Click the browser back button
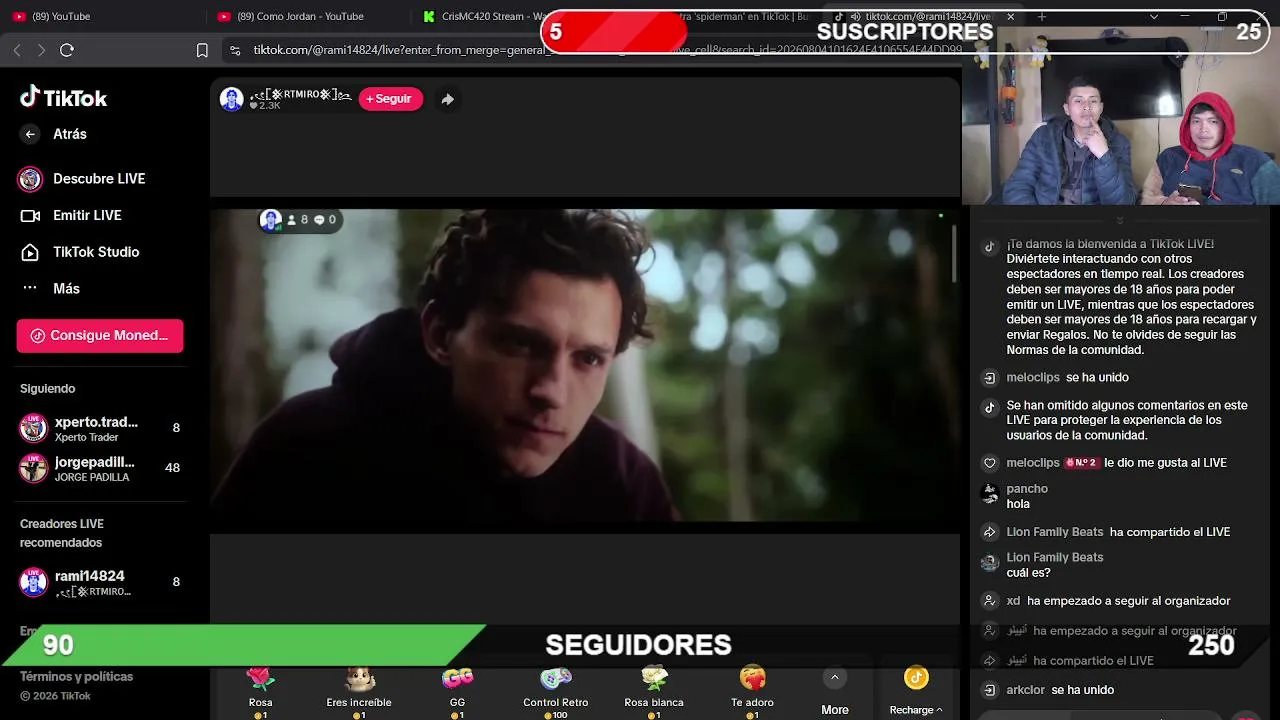Viewport: 1280px width, 720px height. (17, 50)
